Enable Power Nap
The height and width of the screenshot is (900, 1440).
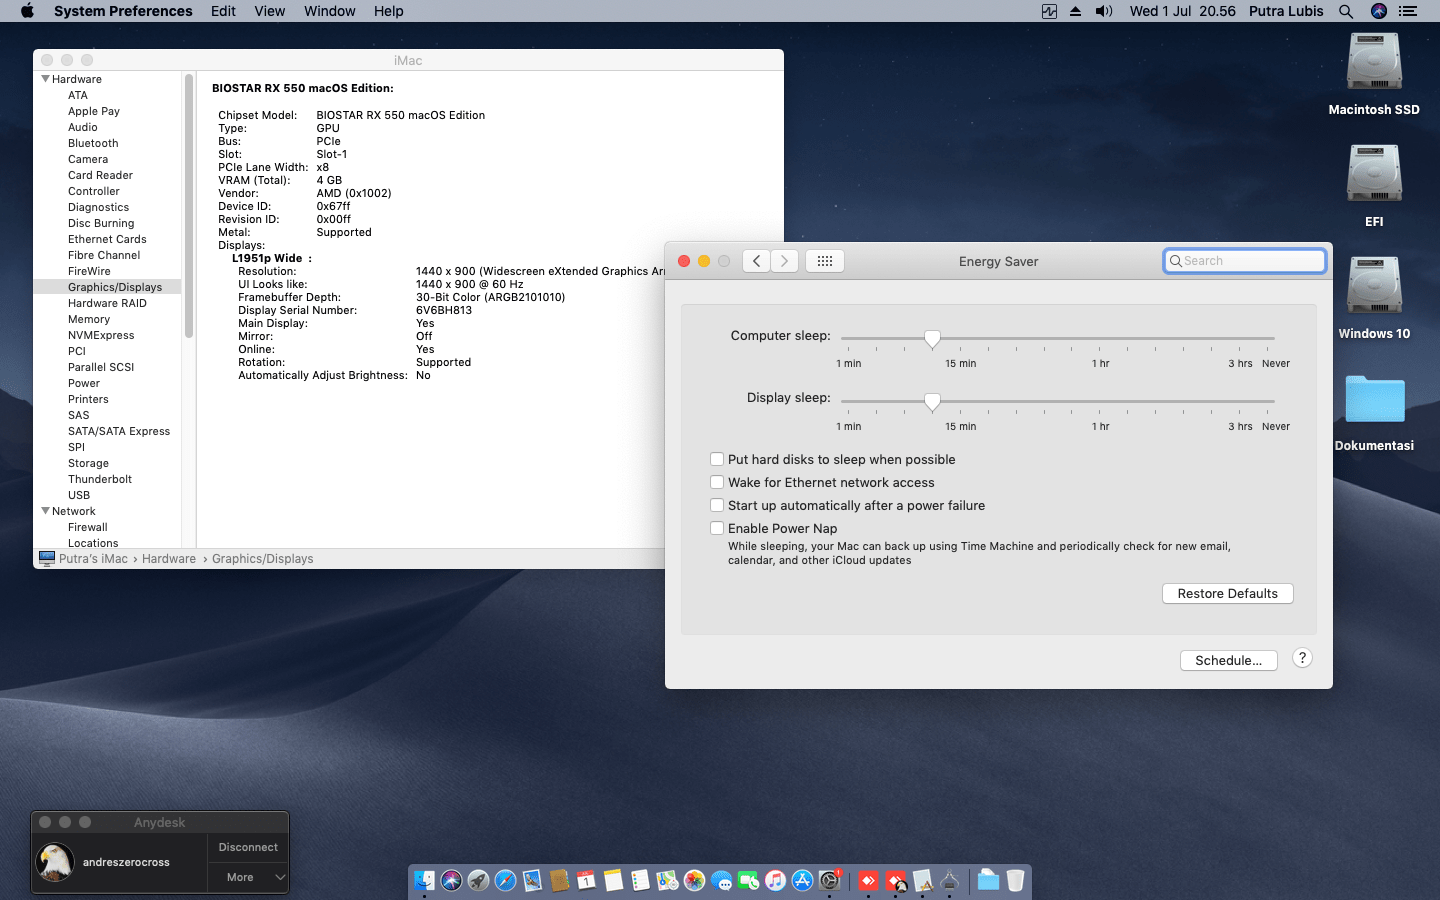(717, 528)
